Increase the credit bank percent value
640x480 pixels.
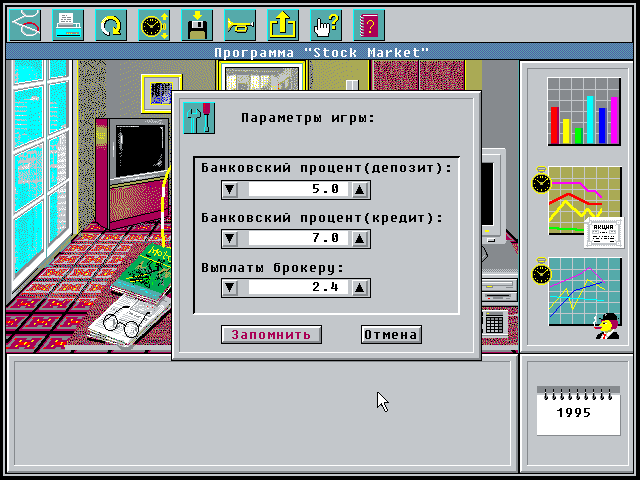point(360,239)
